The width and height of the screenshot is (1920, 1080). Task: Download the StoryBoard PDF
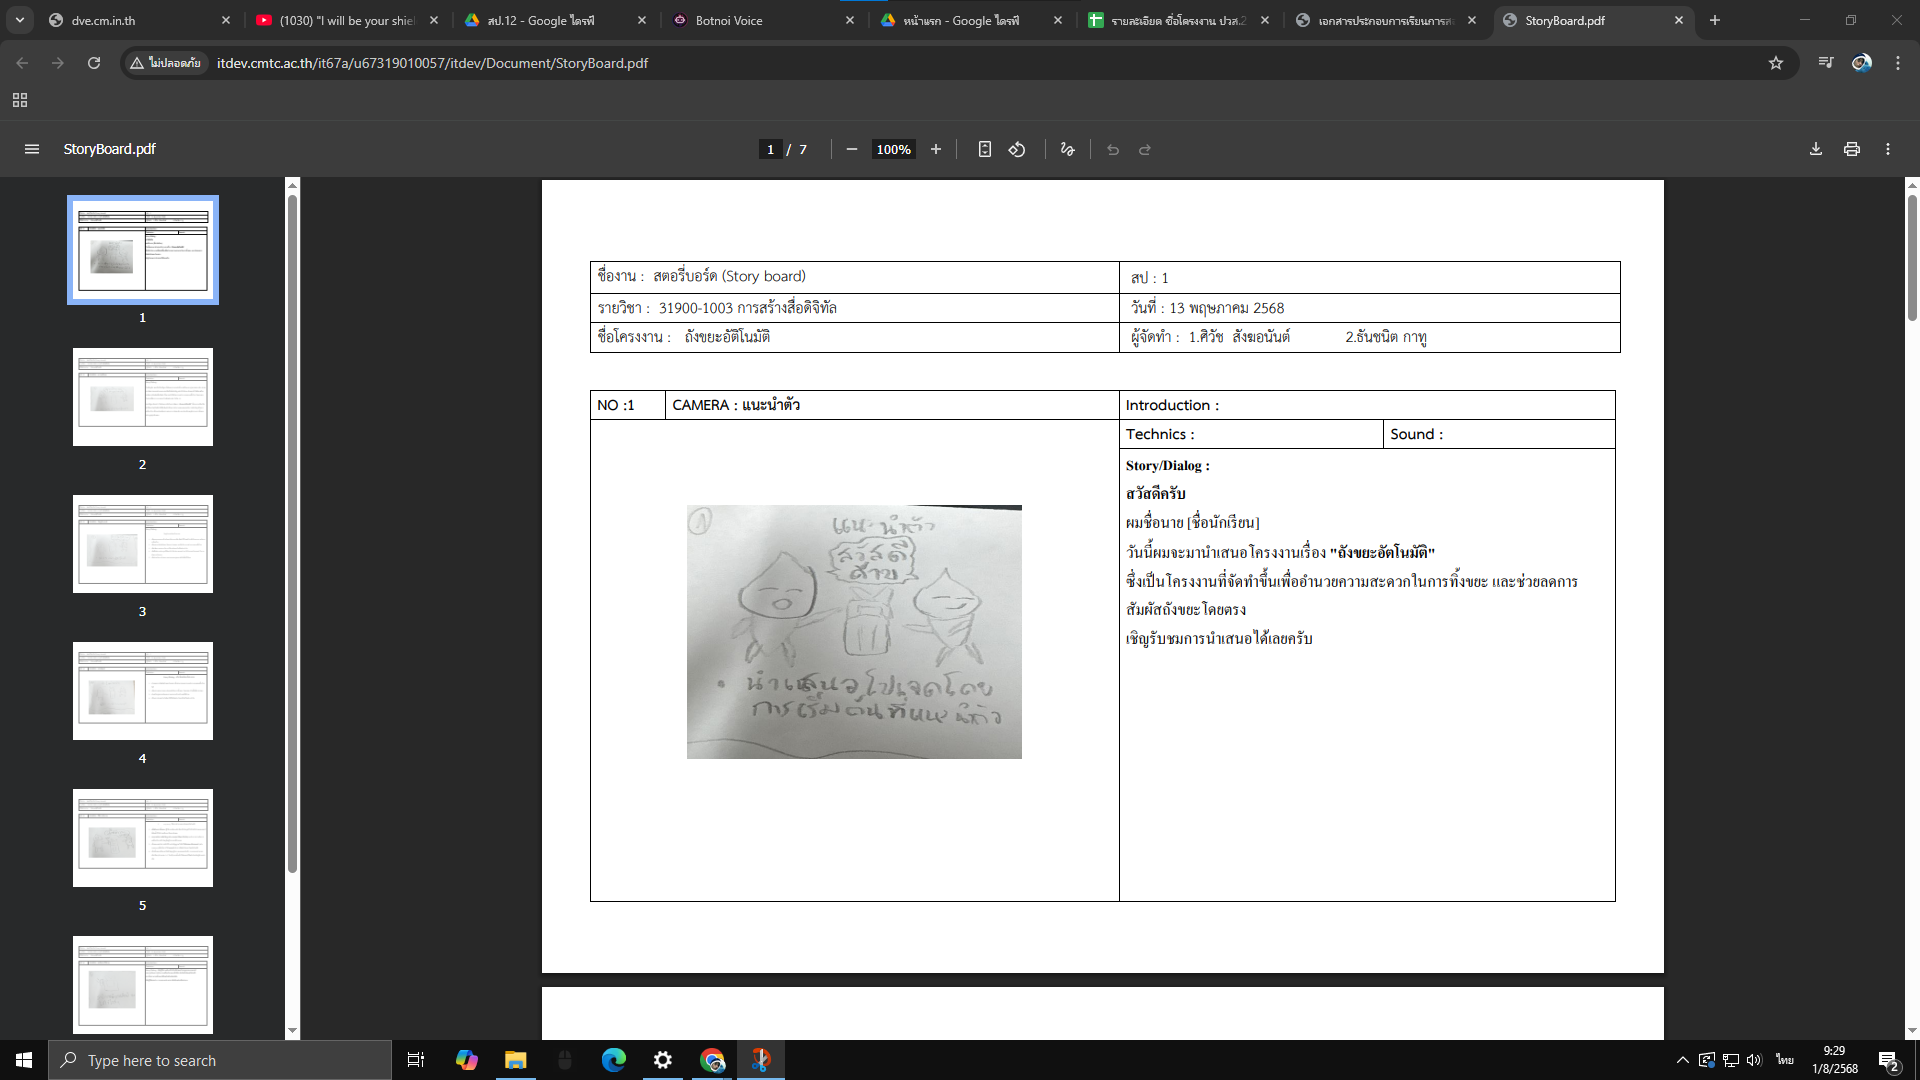click(1816, 149)
